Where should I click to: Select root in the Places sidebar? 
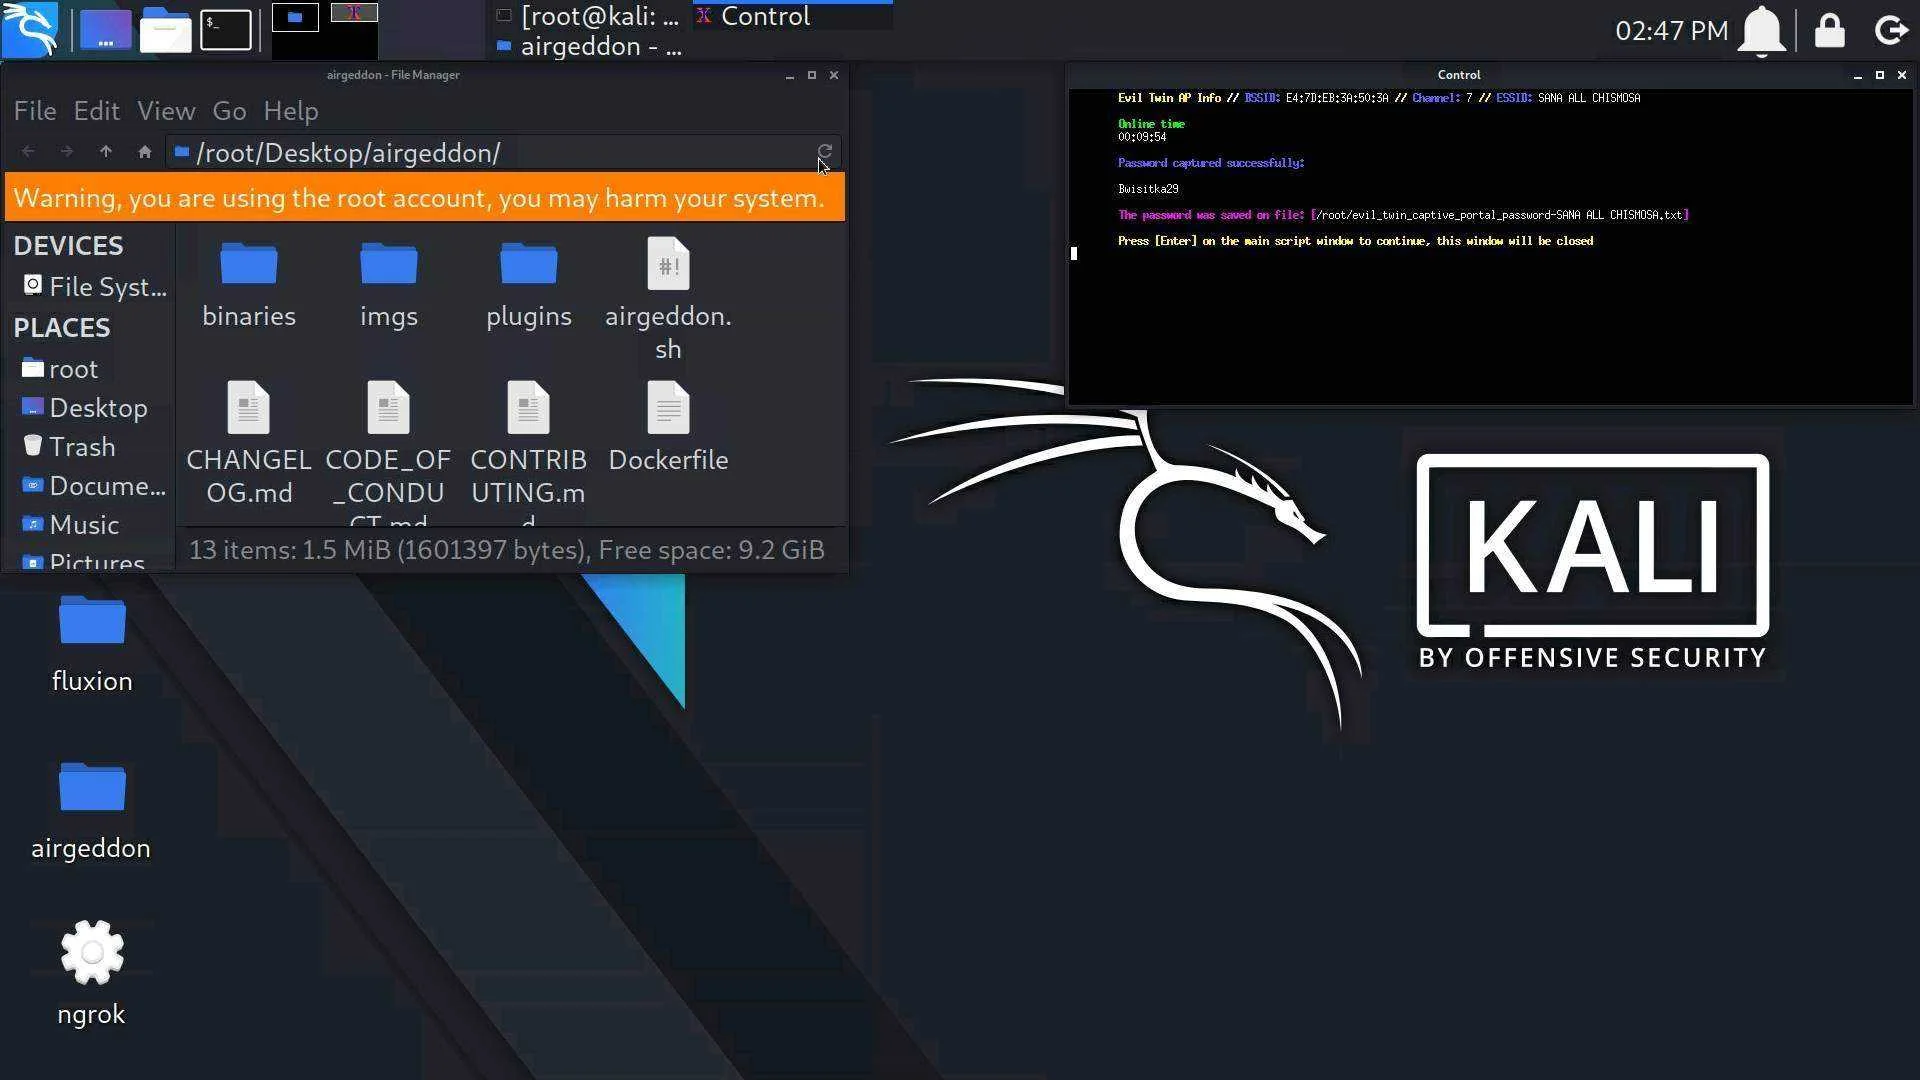point(60,369)
